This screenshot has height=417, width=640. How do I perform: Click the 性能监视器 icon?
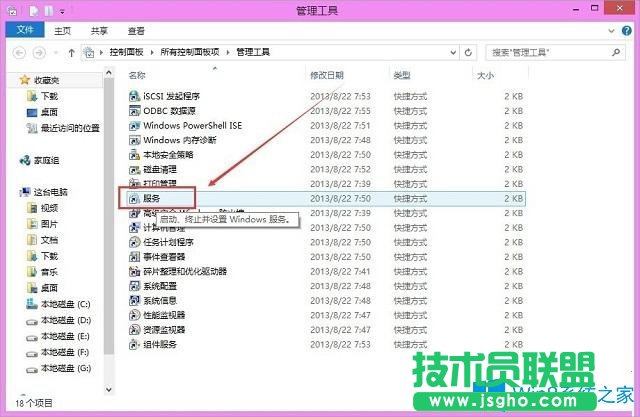point(134,315)
